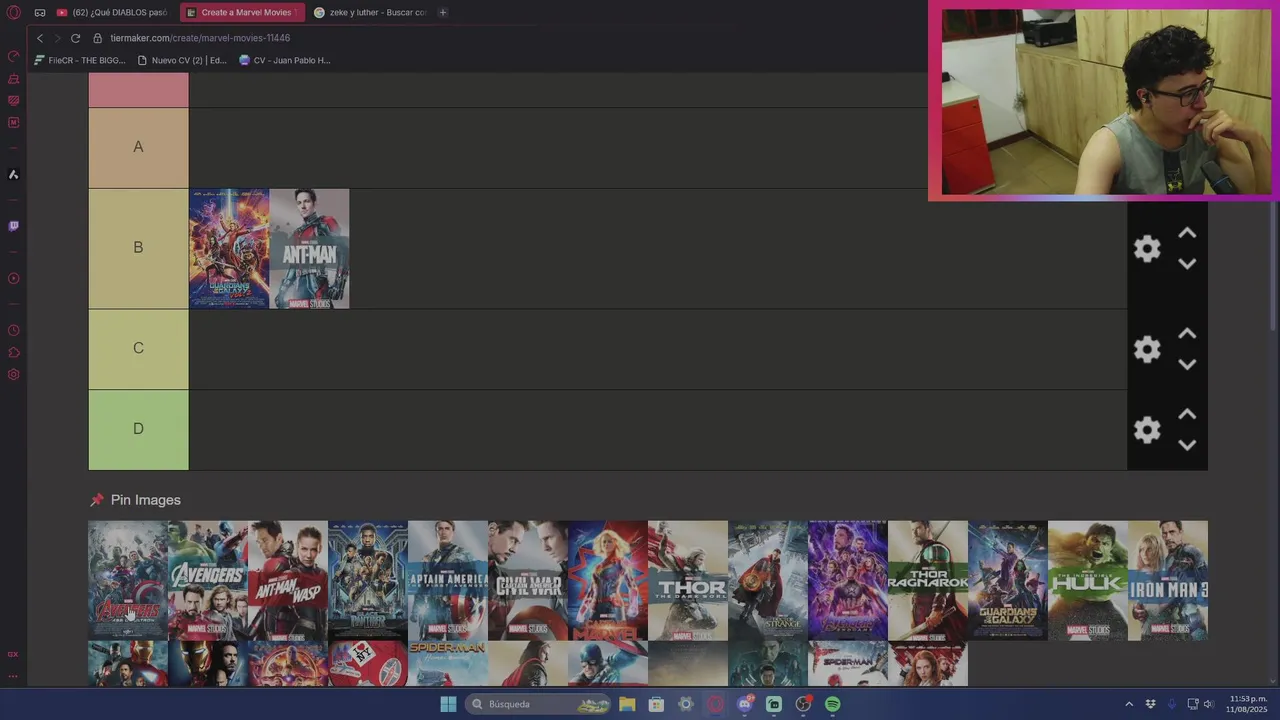Screen dimensions: 1280x720
Task: Open the Opera menu logo
Action: [x=14, y=12]
